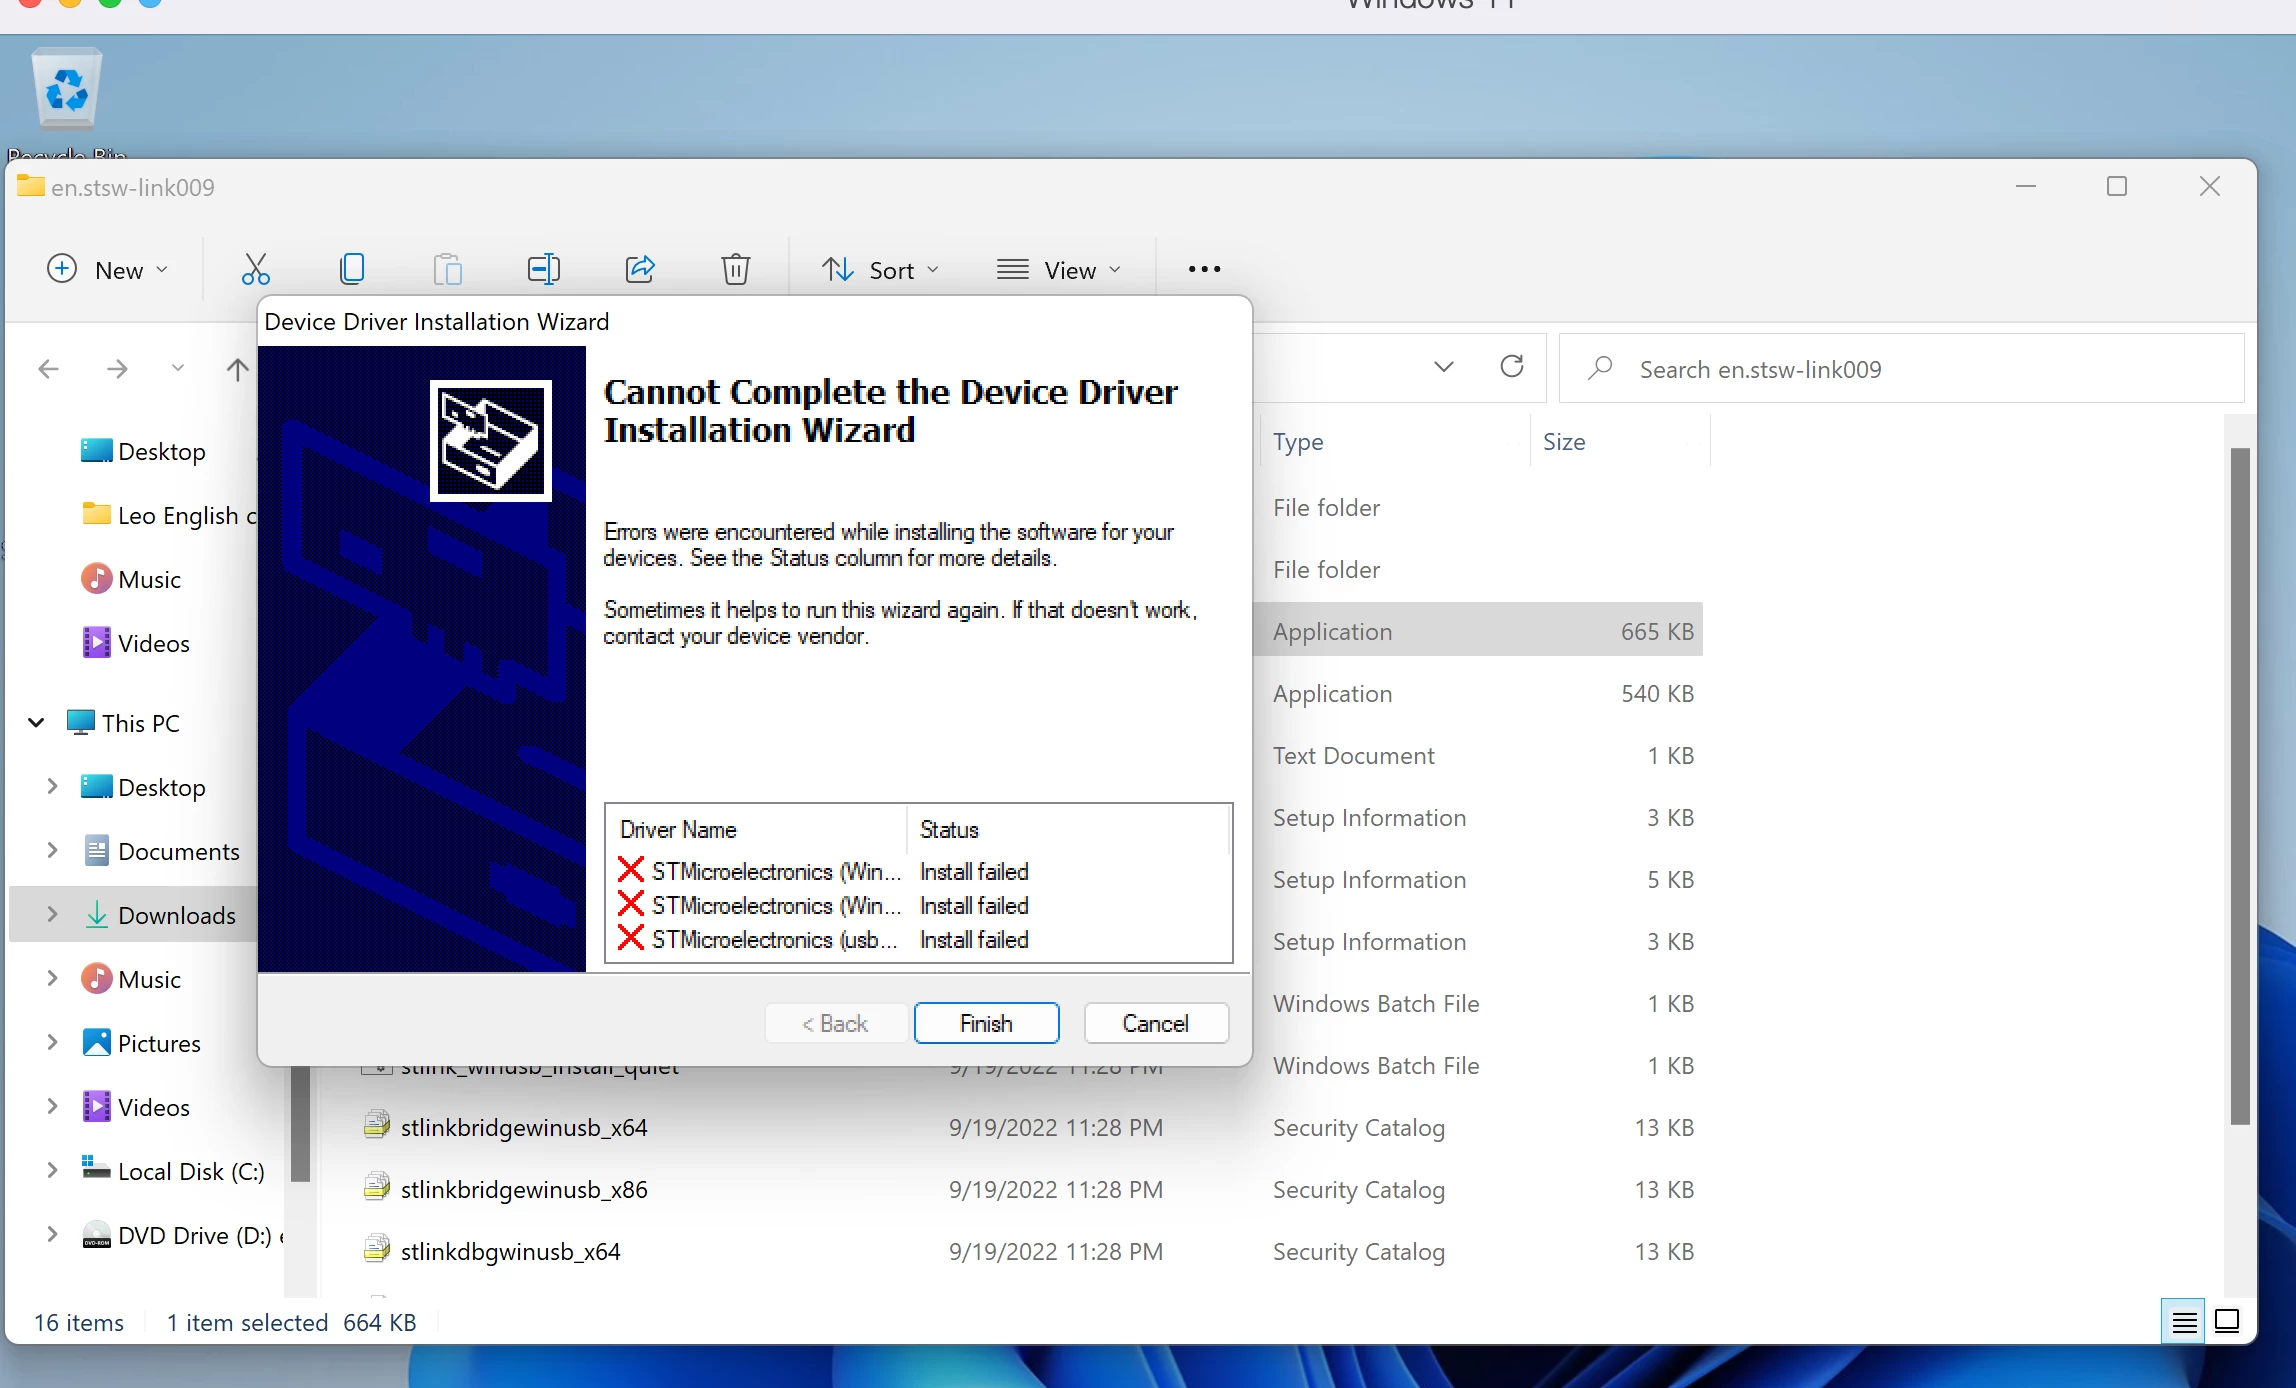Viewport: 2296px width, 1388px height.
Task: Click the navigation pane scrollbar
Action: coord(300,1125)
